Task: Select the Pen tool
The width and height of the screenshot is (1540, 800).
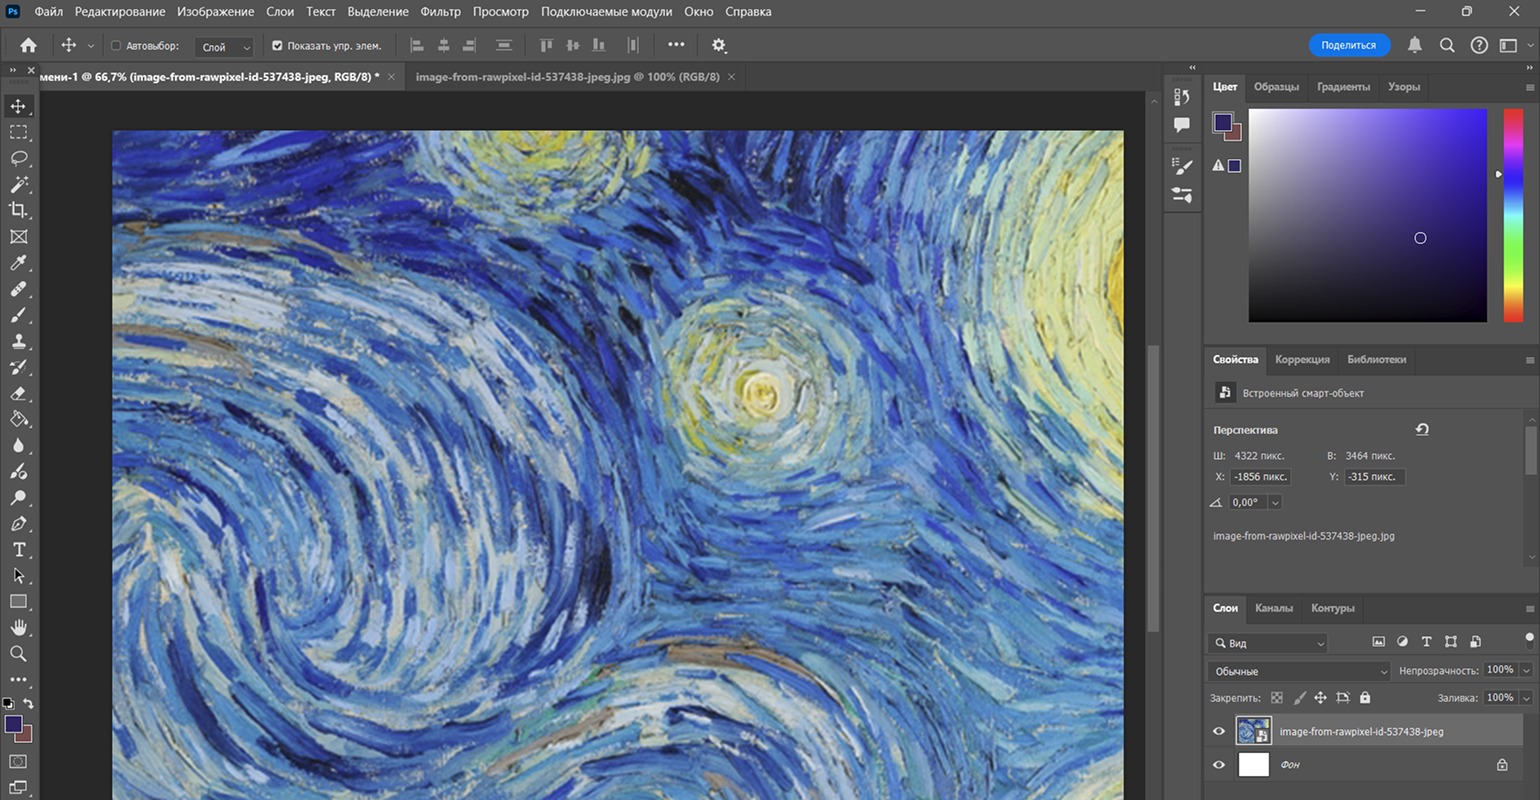Action: (18, 523)
